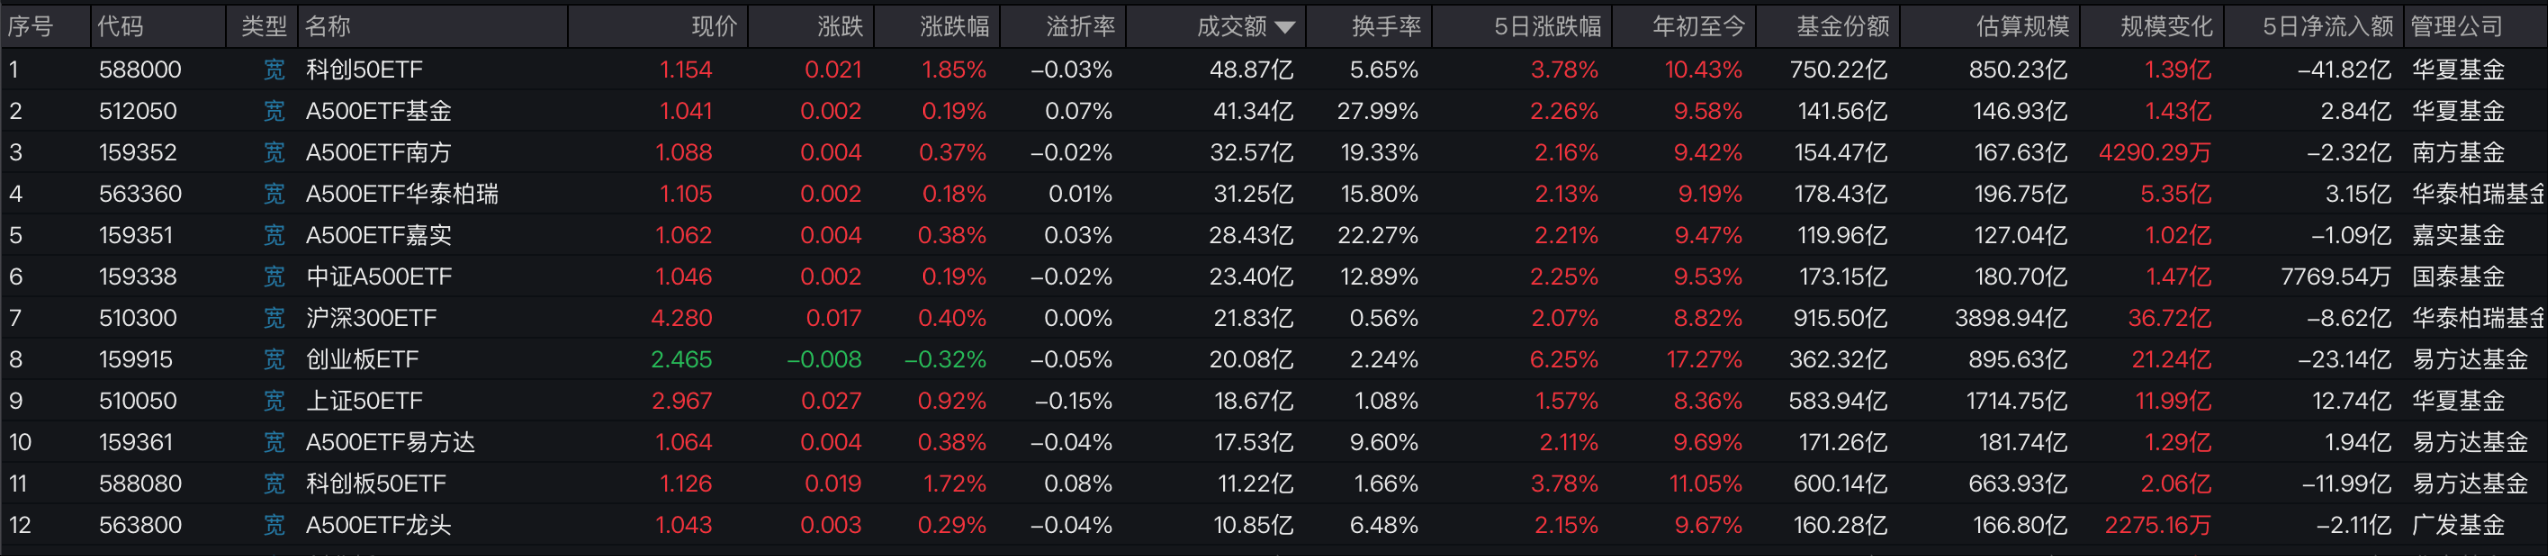Click the 5日净流入额 column header
This screenshot has height=556, width=2548.
[2327, 27]
